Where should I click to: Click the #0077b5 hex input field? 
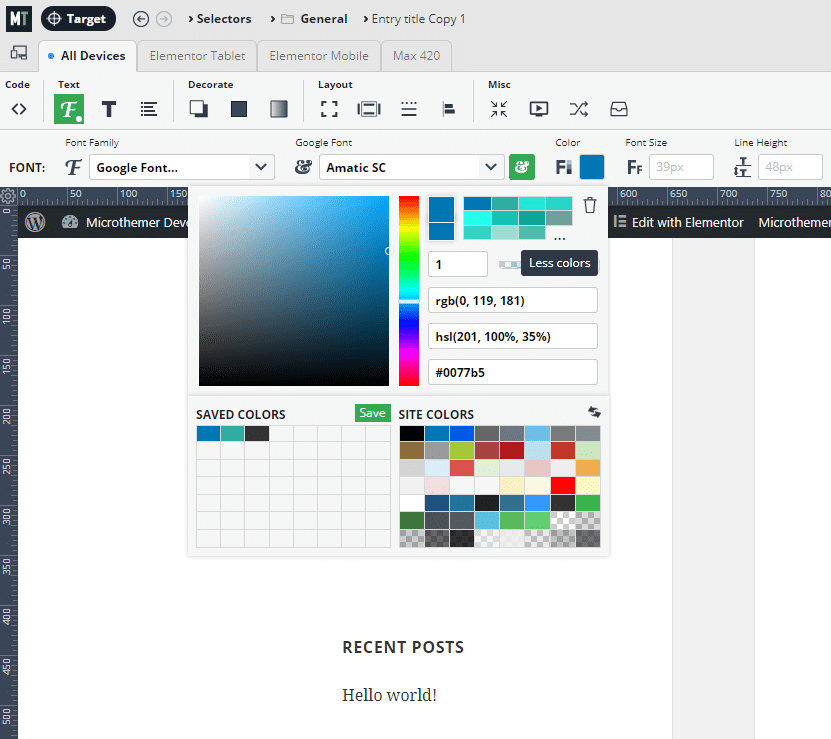pos(512,372)
